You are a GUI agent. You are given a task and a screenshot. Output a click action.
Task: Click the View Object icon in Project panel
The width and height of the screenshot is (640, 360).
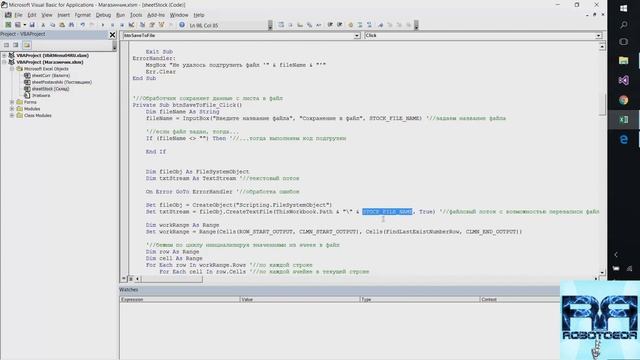pos(16,45)
